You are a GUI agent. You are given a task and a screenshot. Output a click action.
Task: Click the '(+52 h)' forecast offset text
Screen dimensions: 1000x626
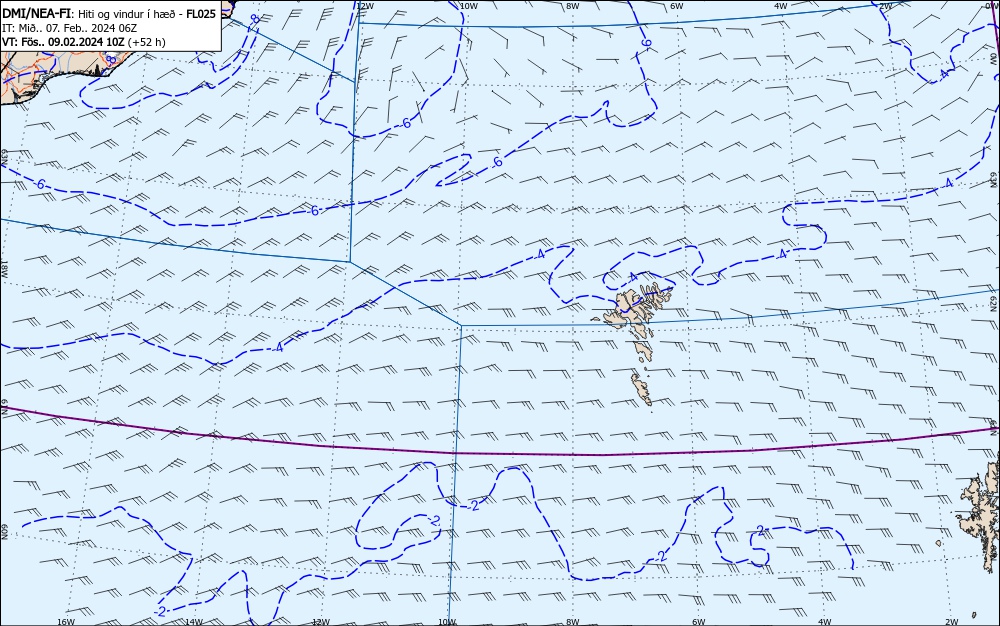[x=146, y=42]
